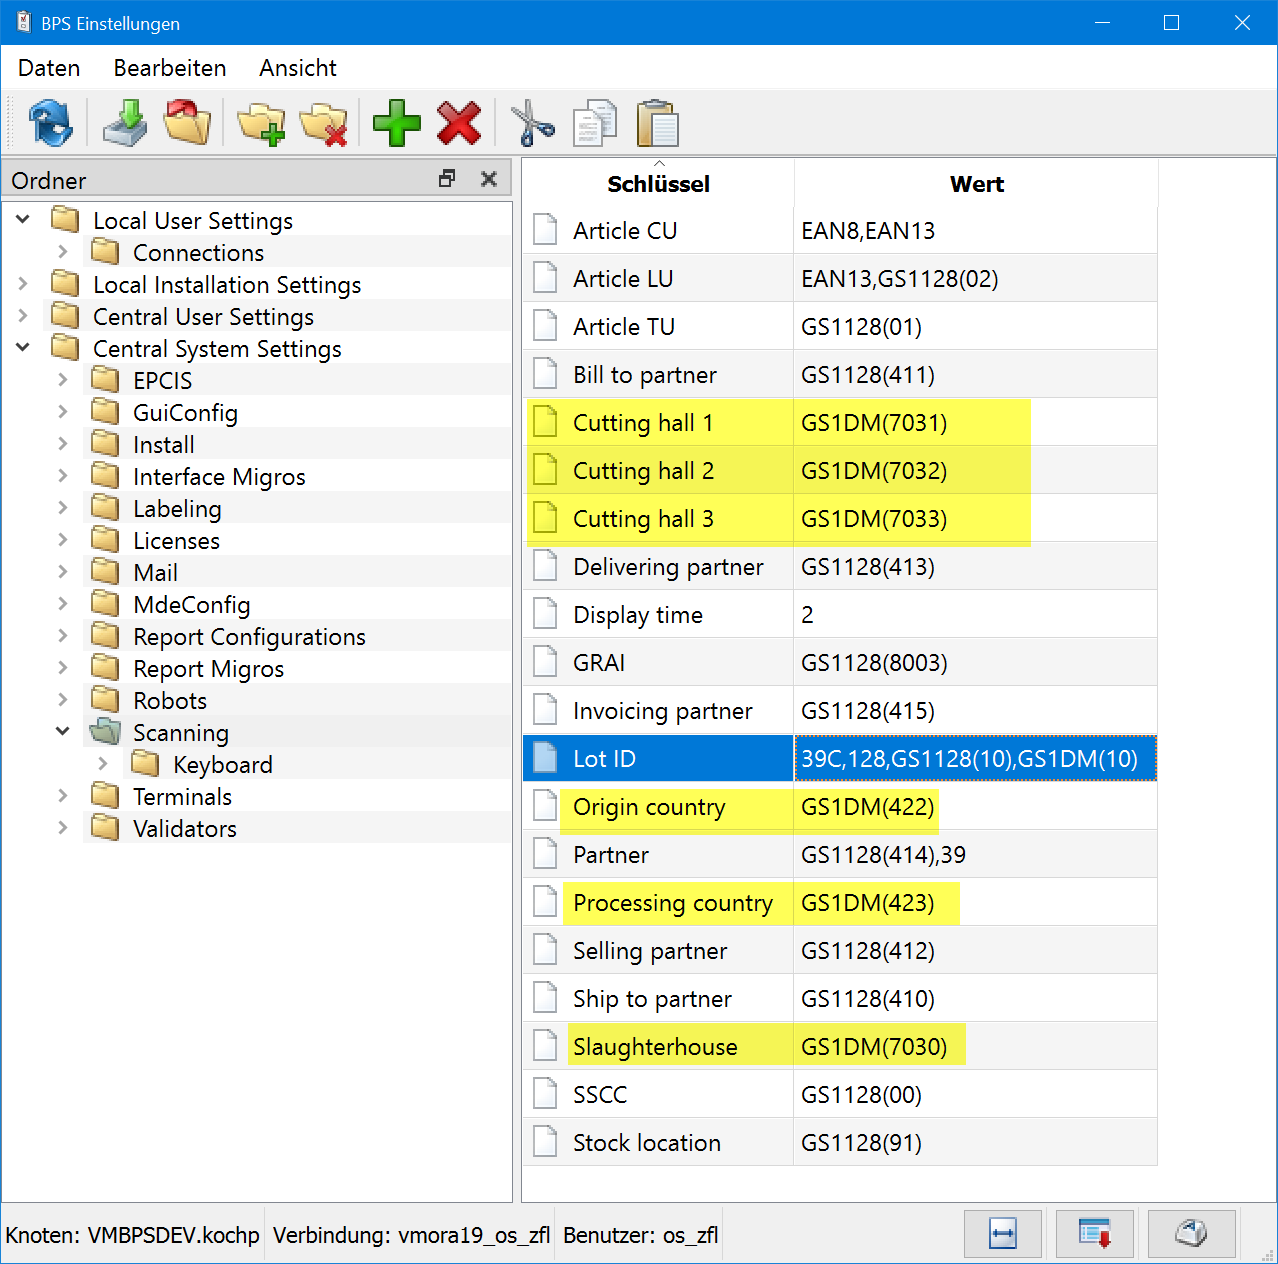Expand the Local Installation Settings node
This screenshot has width=1278, height=1264.
pos(23,284)
